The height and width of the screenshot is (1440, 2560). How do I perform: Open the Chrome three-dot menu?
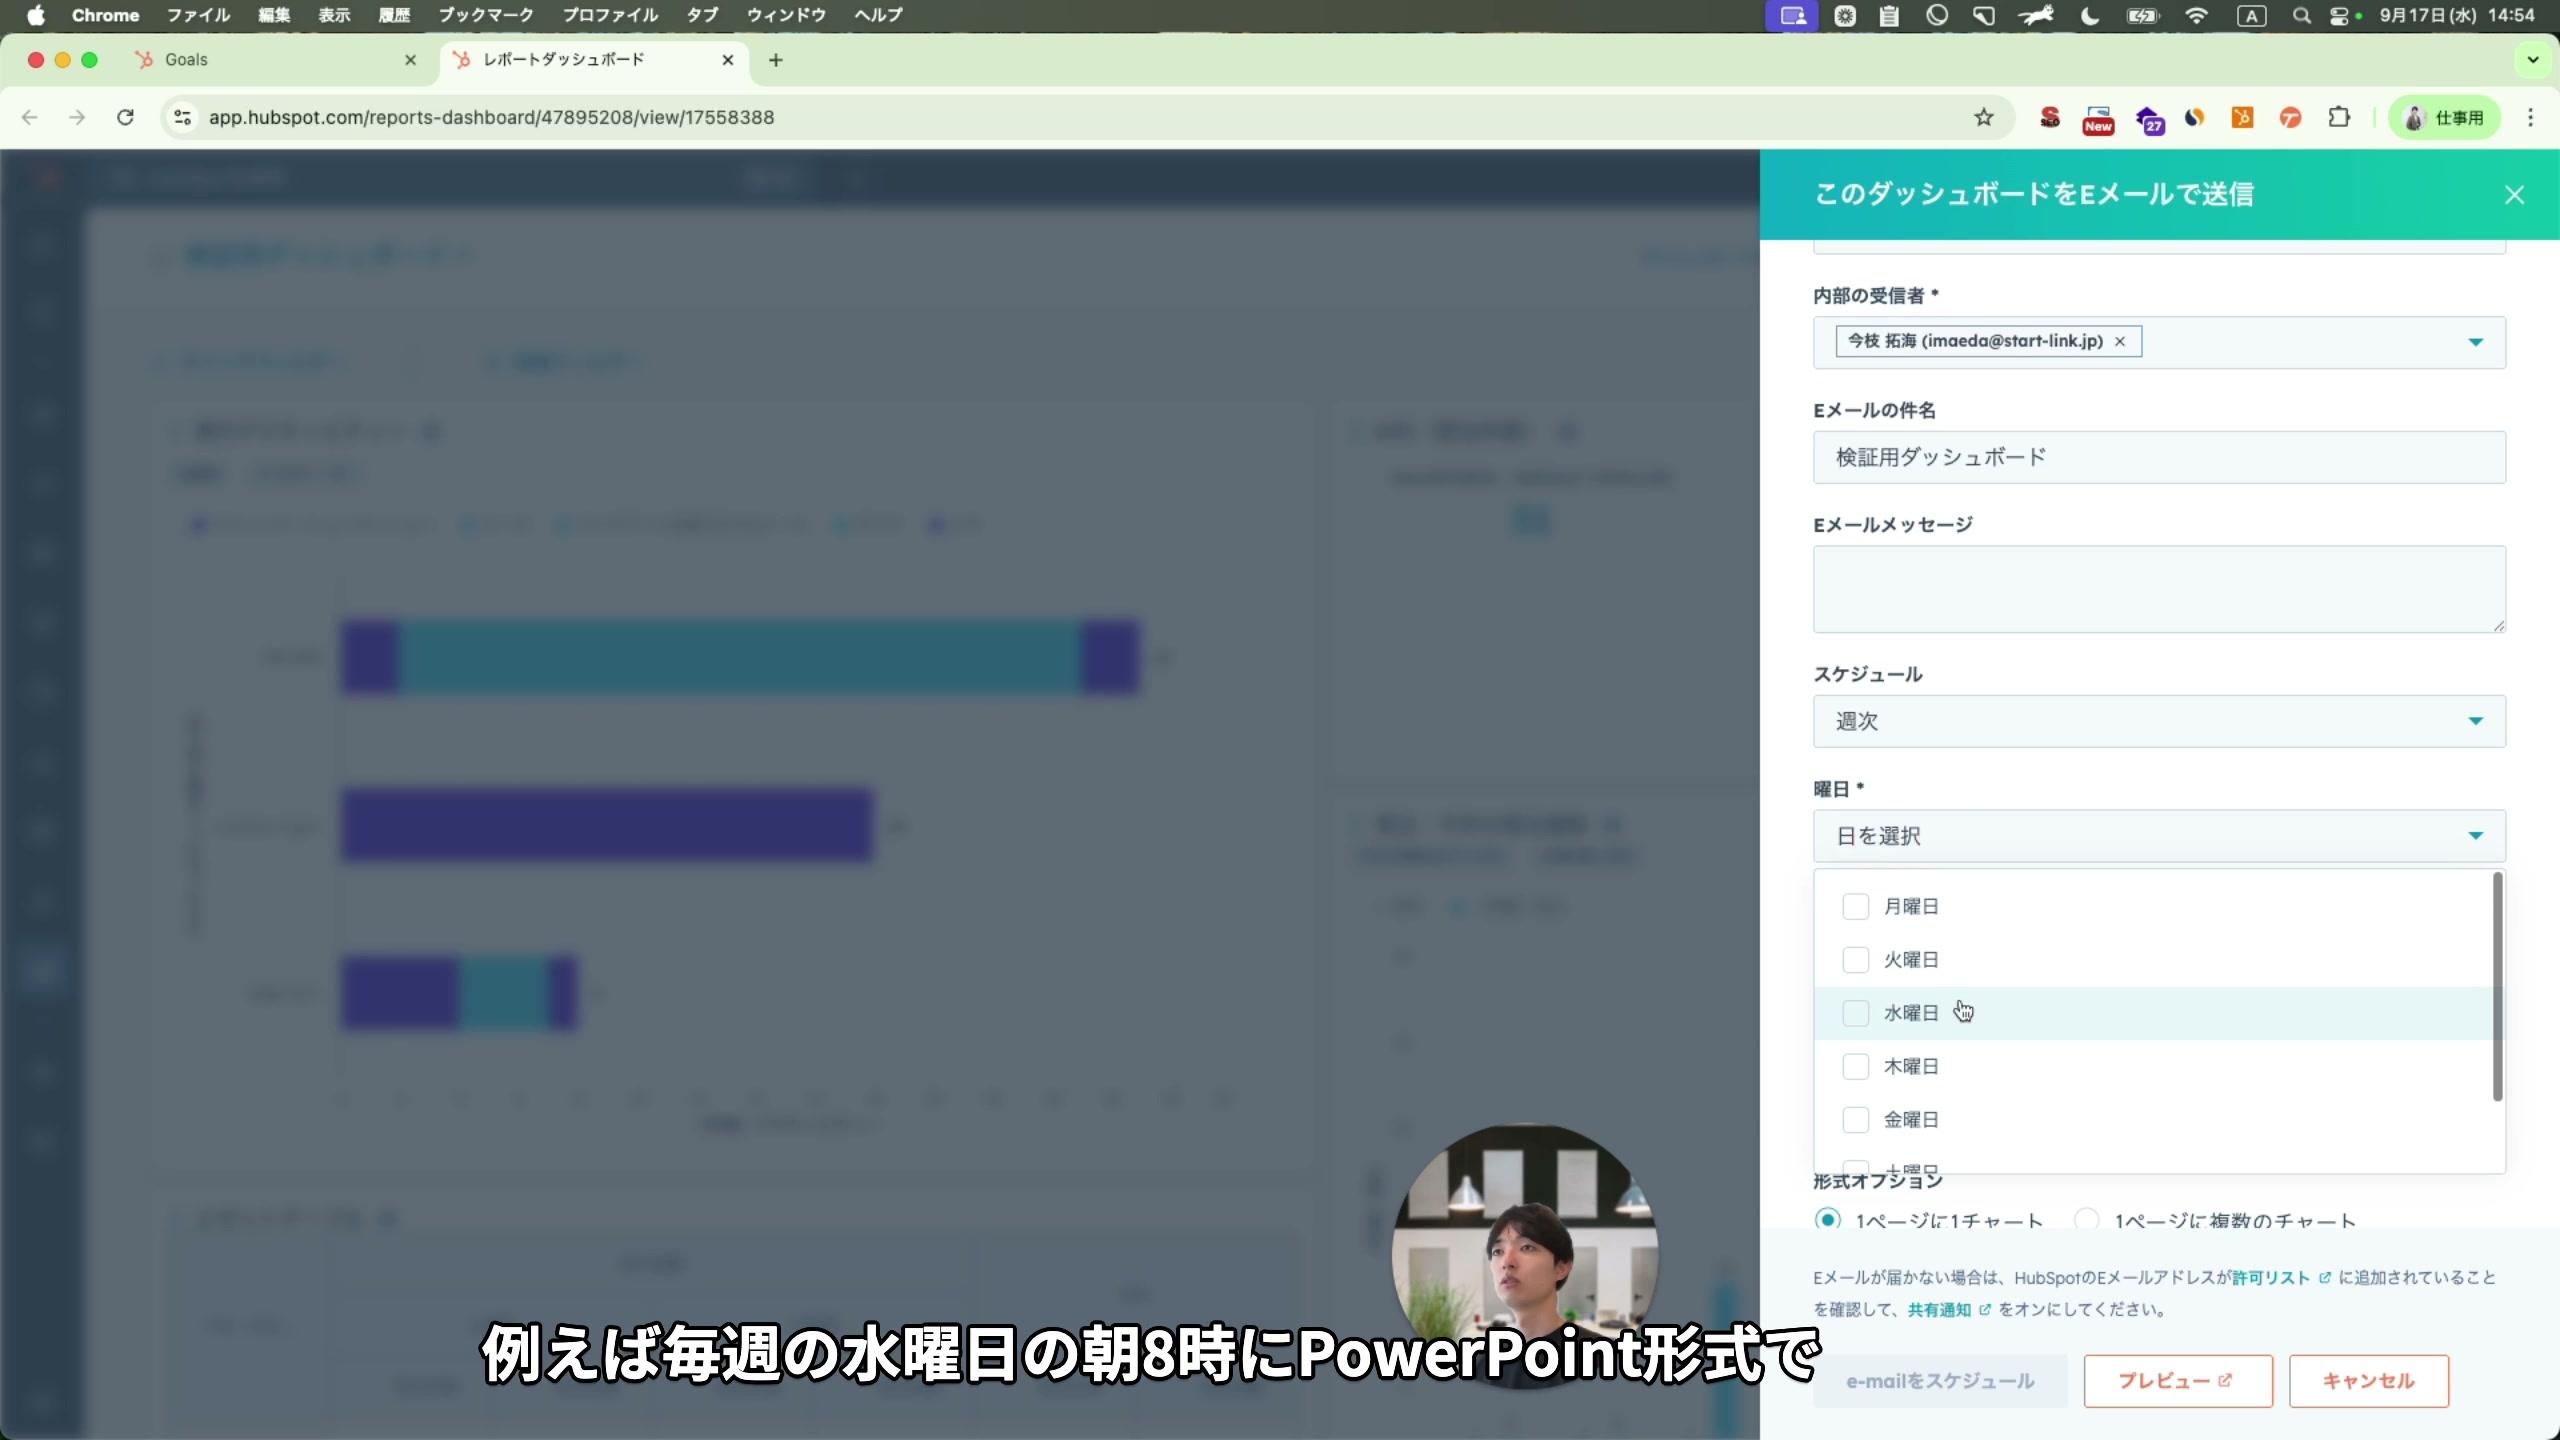(2531, 117)
